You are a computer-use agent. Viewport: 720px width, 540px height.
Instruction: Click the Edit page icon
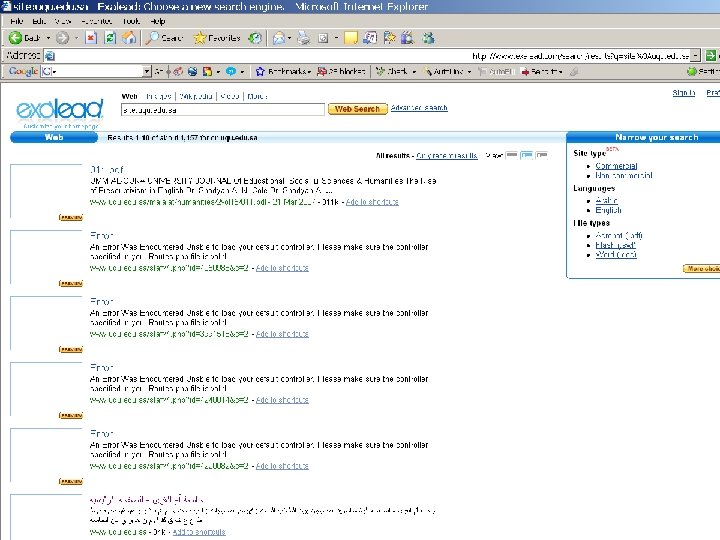[x=323, y=38]
